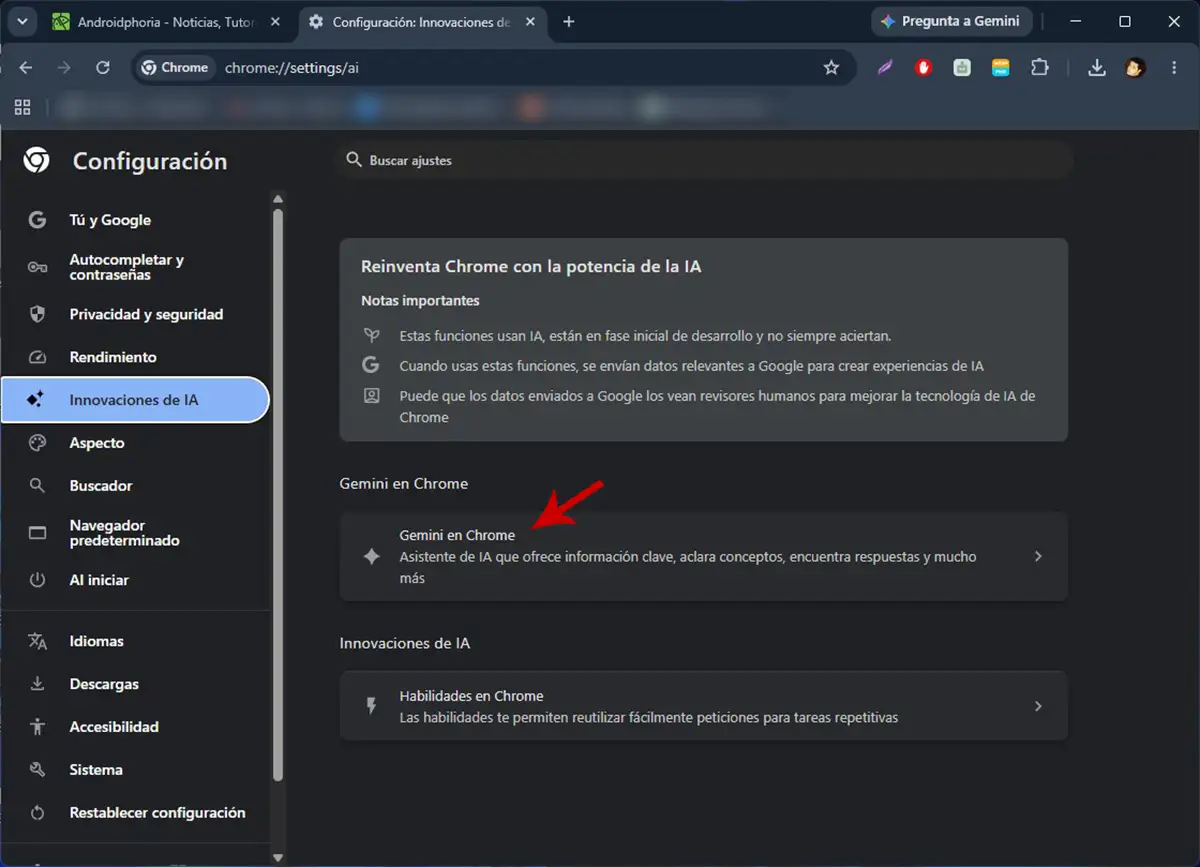
Task: Open Chrome's three-dot menu
Action: pos(1172,67)
